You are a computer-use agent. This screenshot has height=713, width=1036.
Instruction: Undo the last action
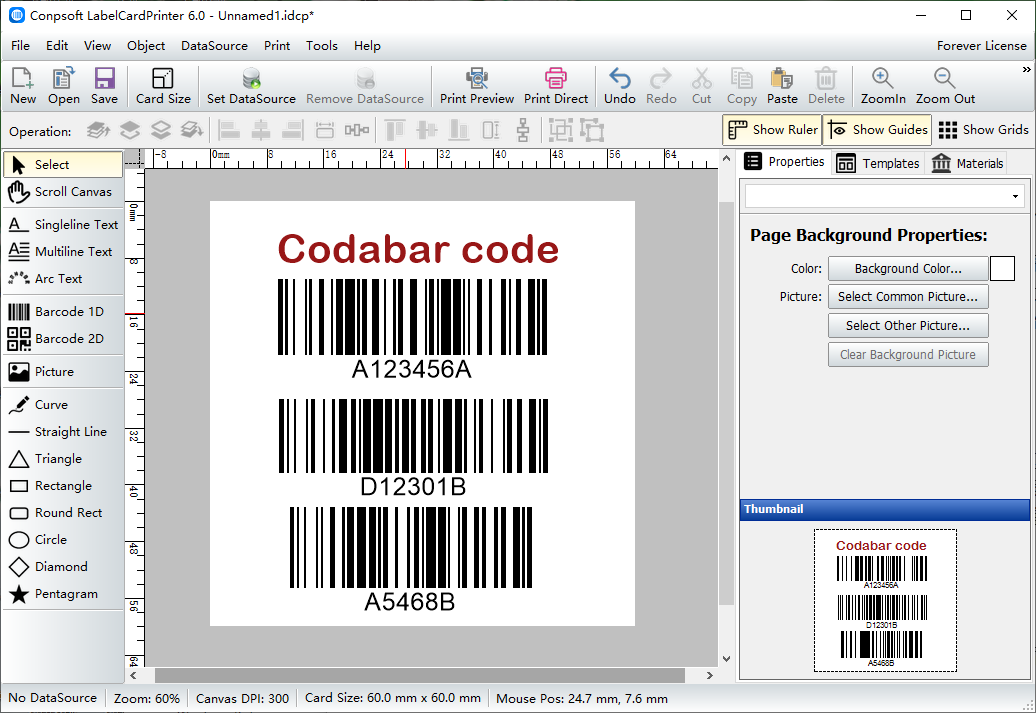click(x=620, y=86)
